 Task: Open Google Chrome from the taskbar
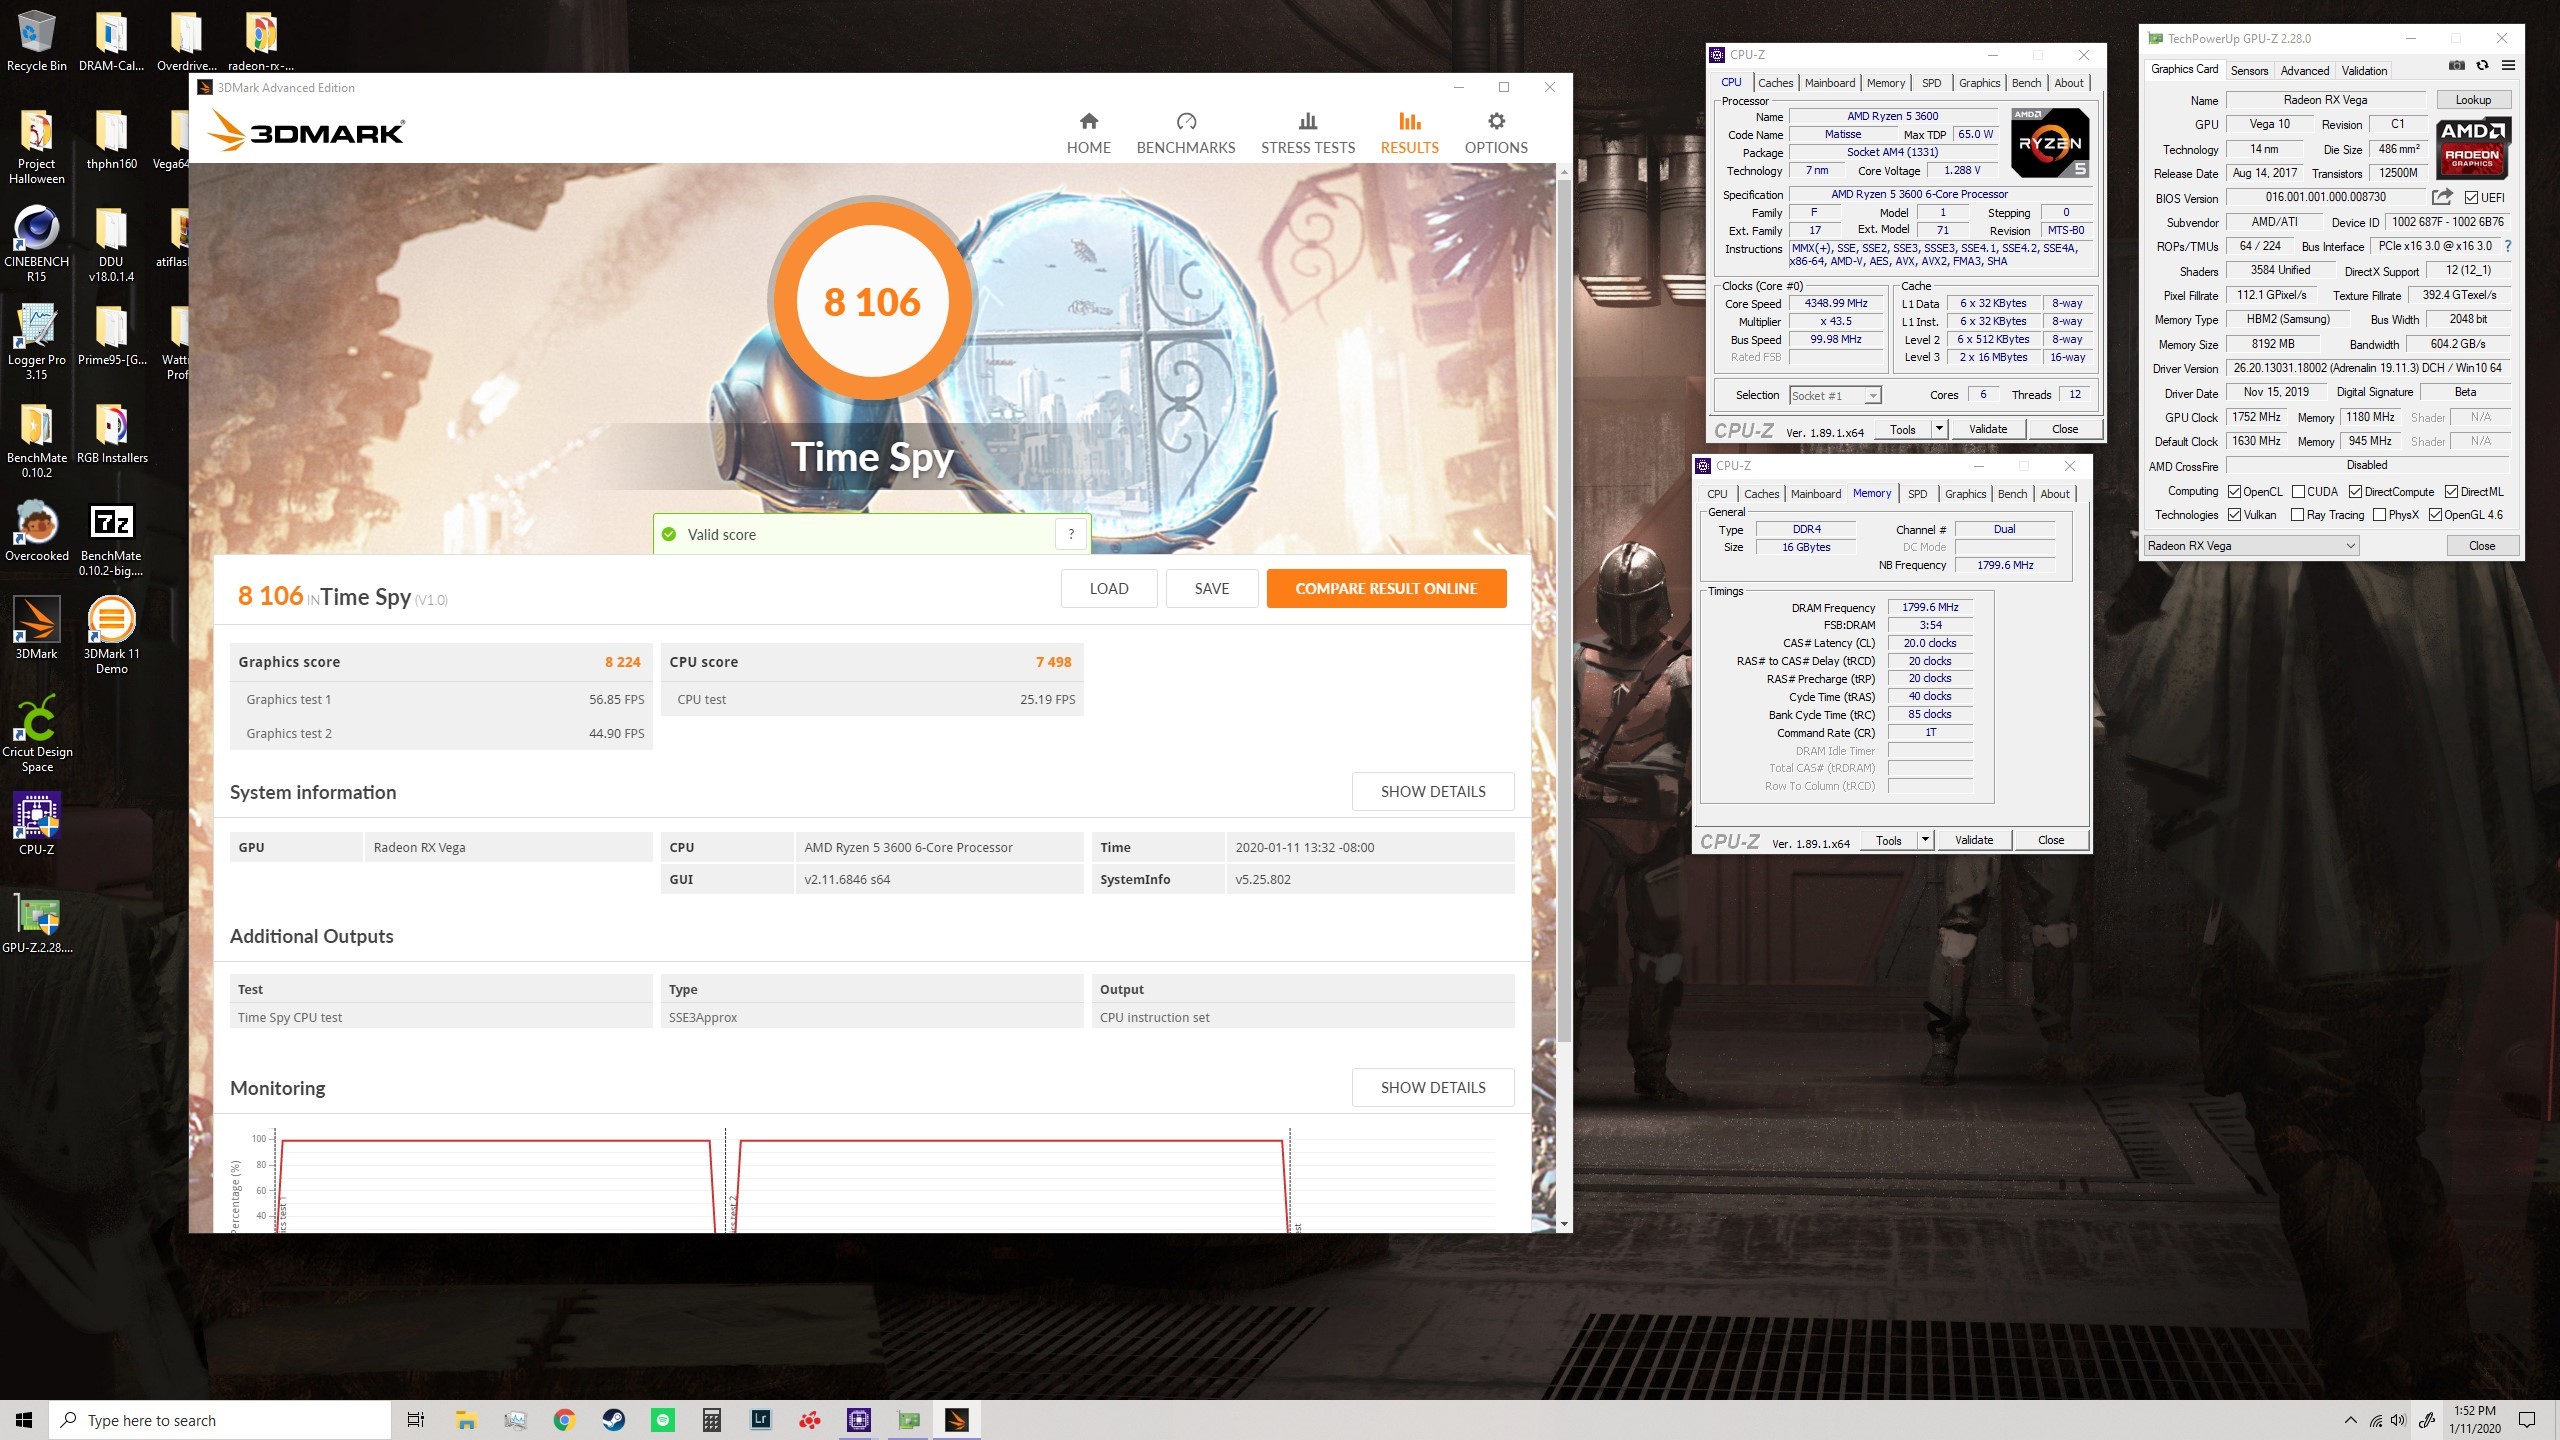tap(564, 1420)
